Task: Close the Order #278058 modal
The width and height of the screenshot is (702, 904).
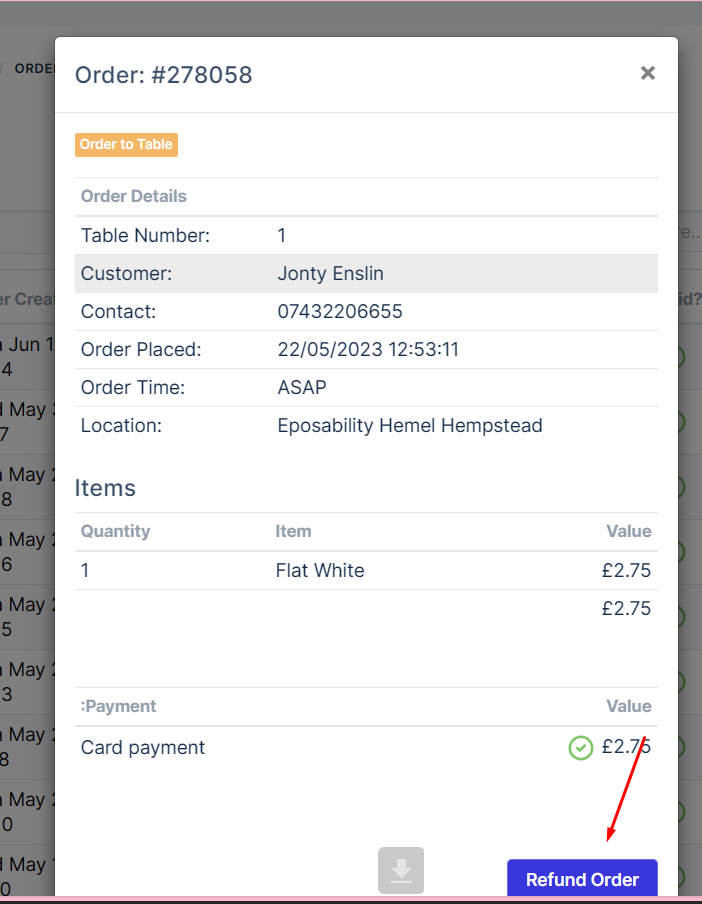Action: (x=647, y=72)
